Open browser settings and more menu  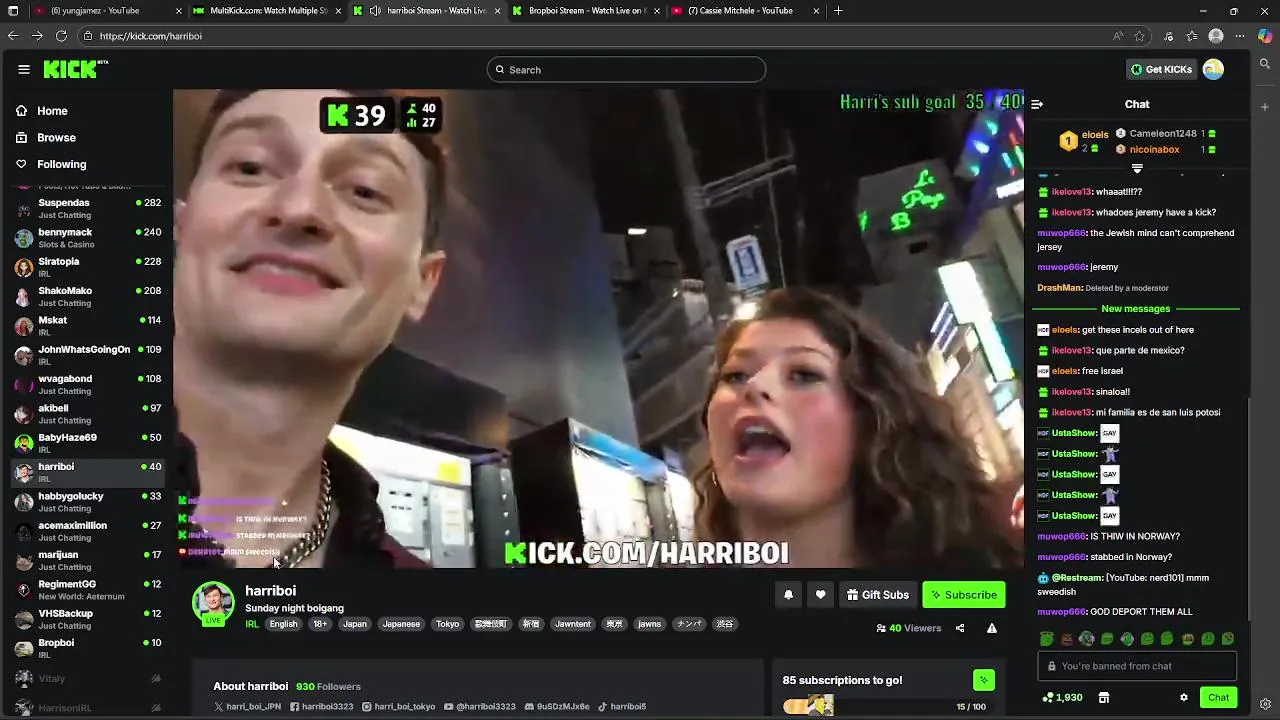coord(1240,36)
